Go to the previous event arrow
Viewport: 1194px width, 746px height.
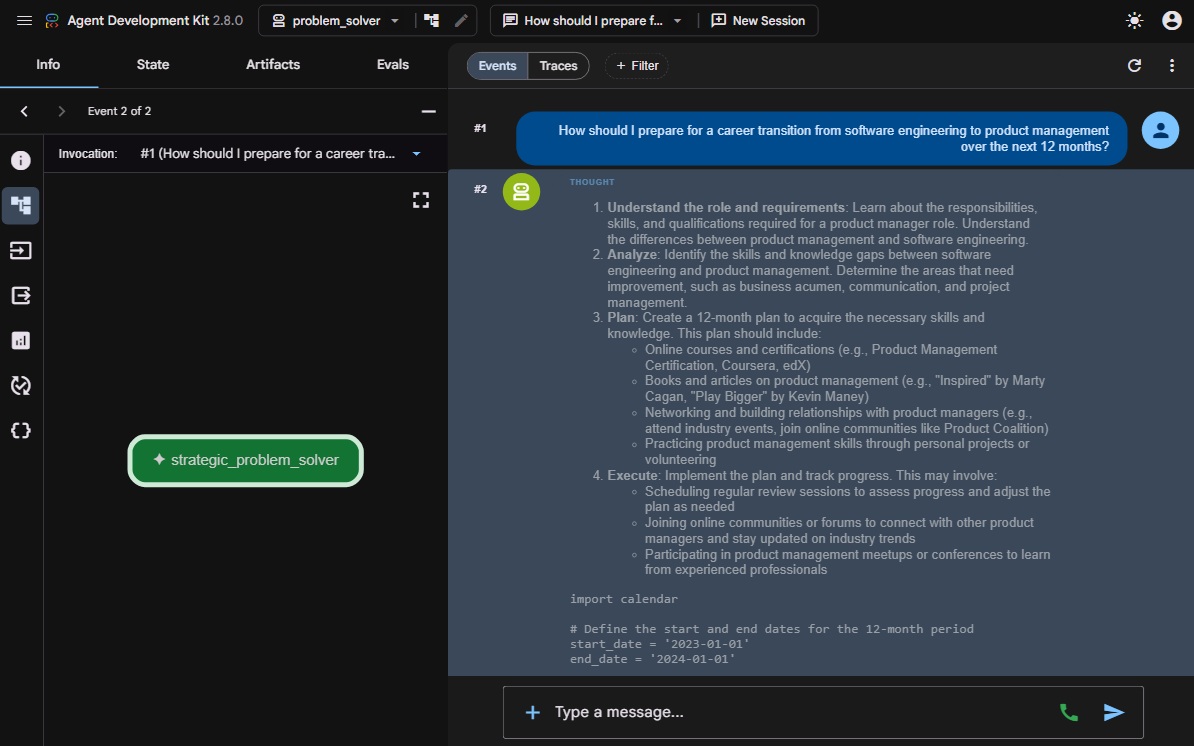click(24, 111)
